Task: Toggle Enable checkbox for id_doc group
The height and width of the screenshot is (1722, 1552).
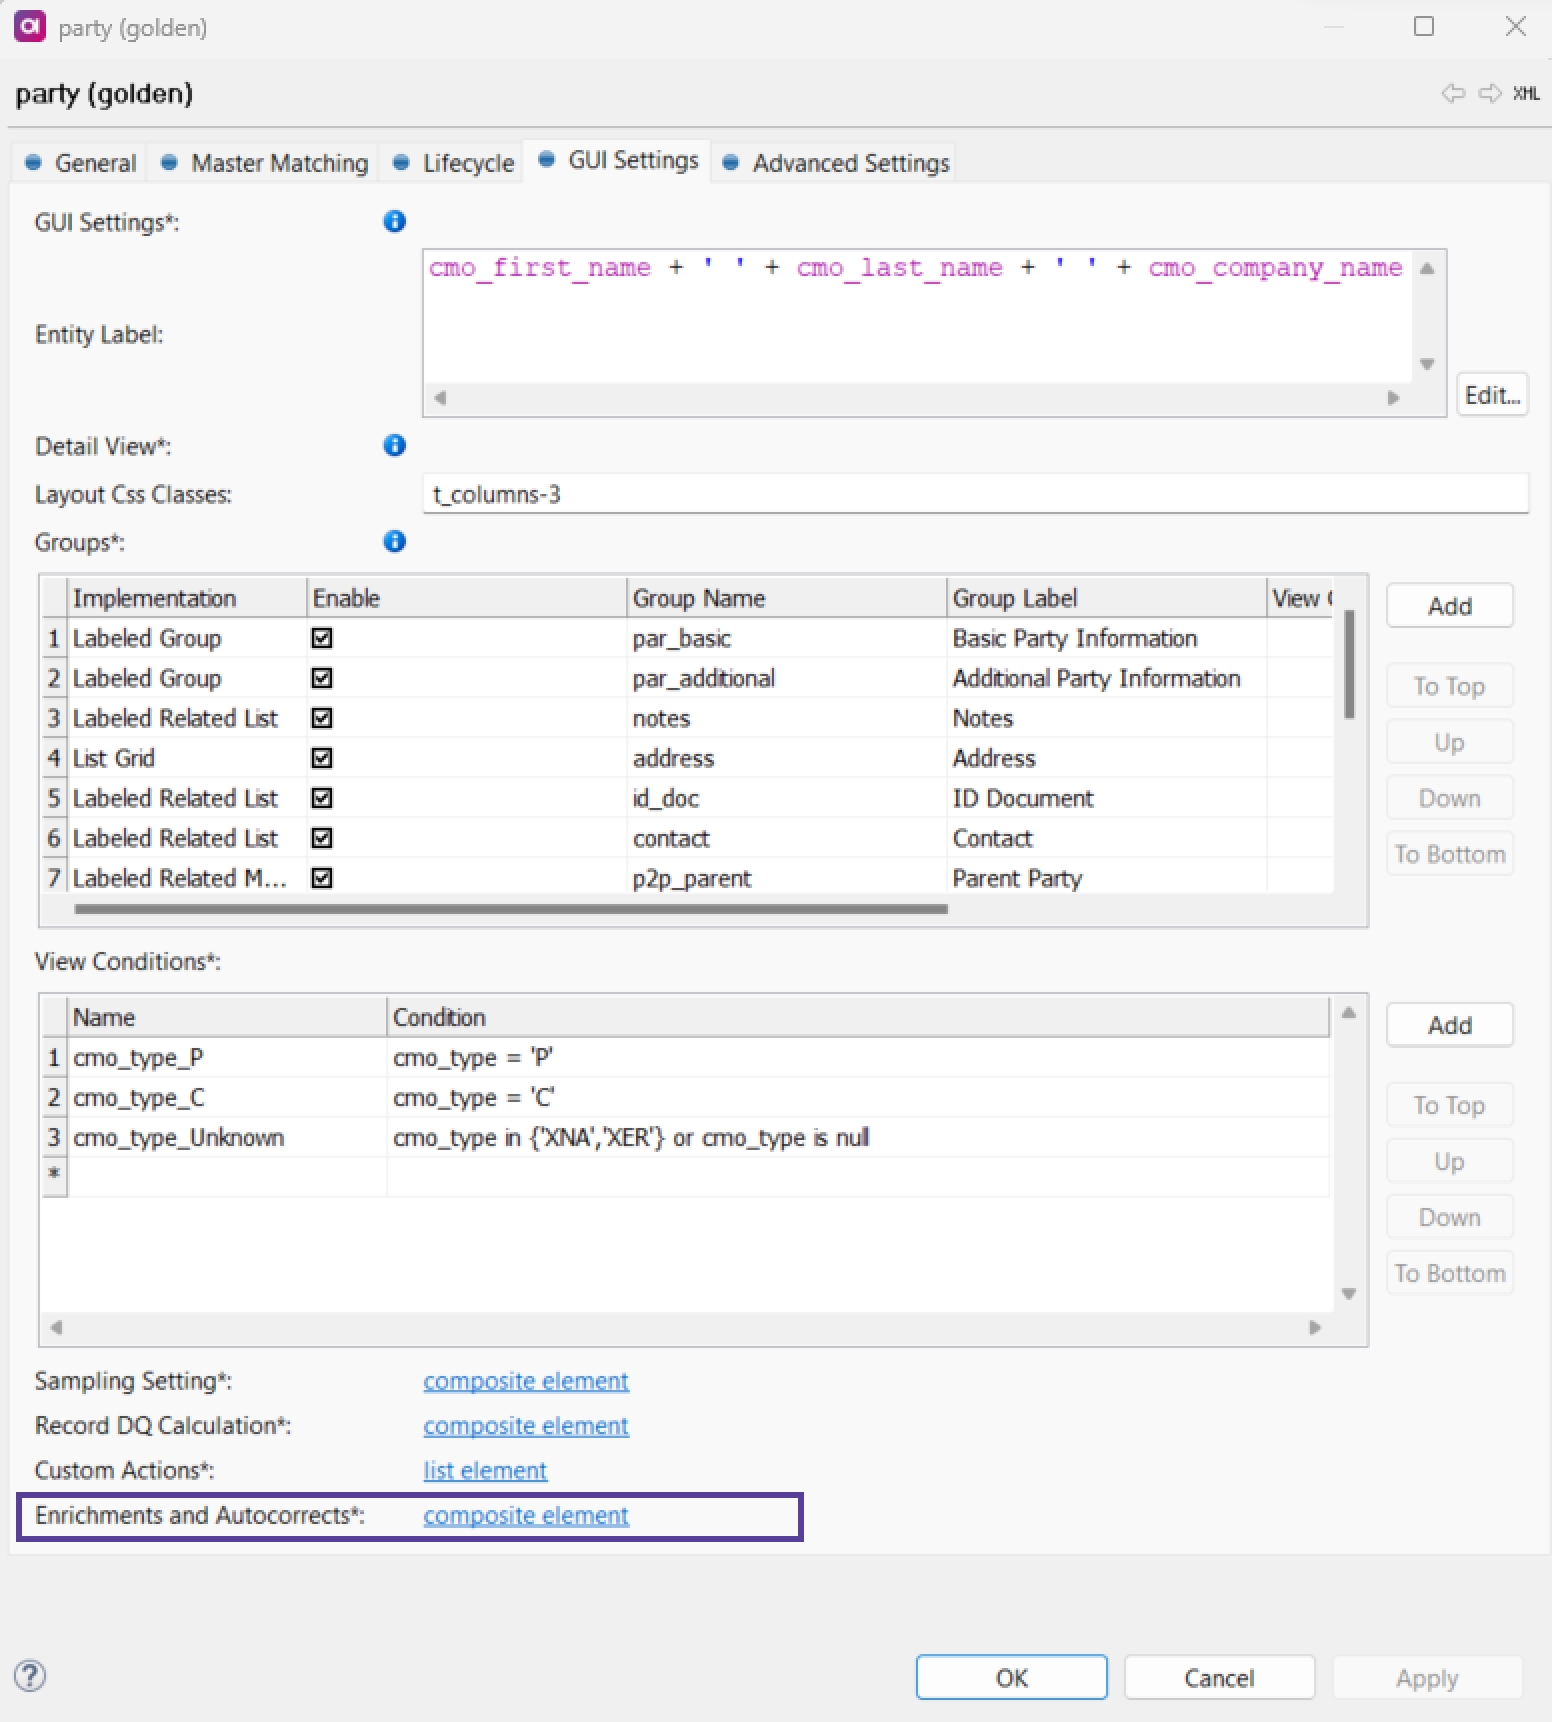Action: pyautogui.click(x=322, y=798)
